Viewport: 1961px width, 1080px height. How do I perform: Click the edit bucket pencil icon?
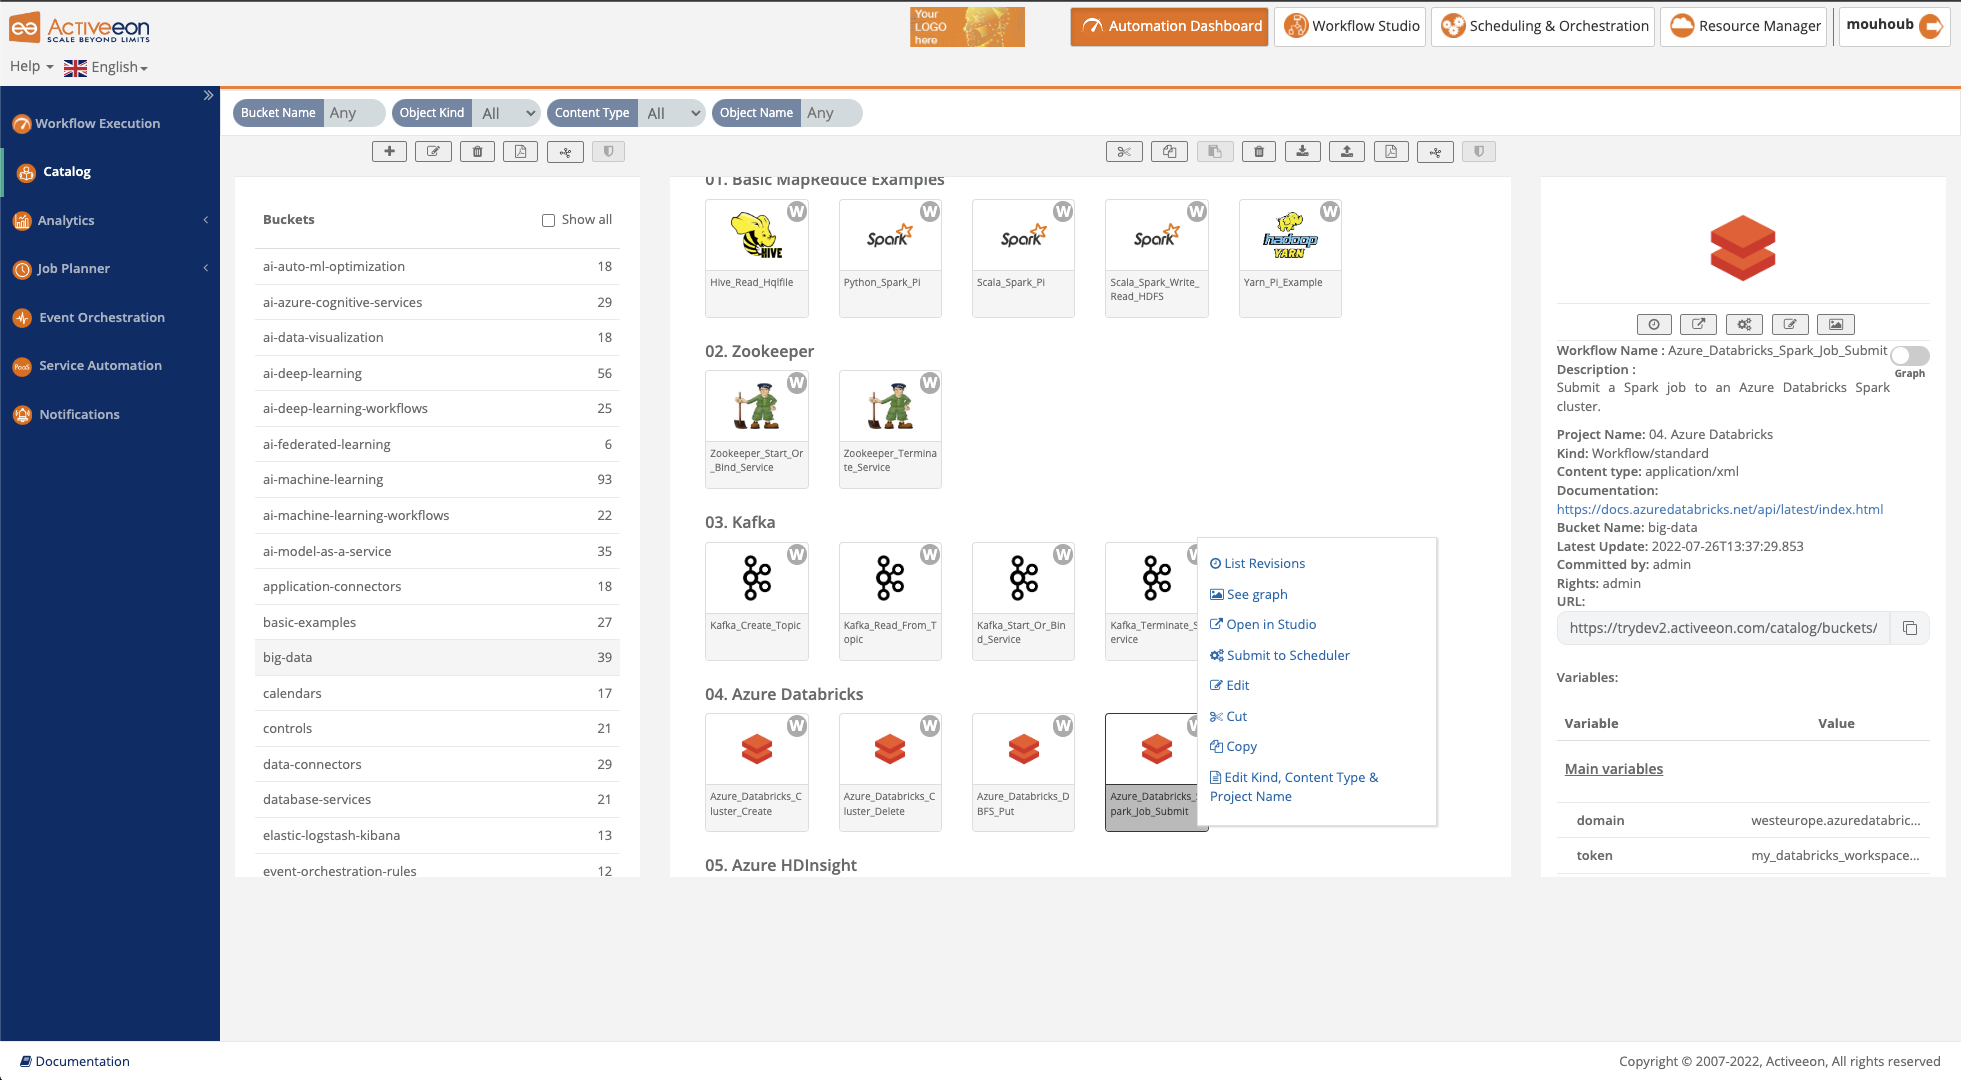433,152
